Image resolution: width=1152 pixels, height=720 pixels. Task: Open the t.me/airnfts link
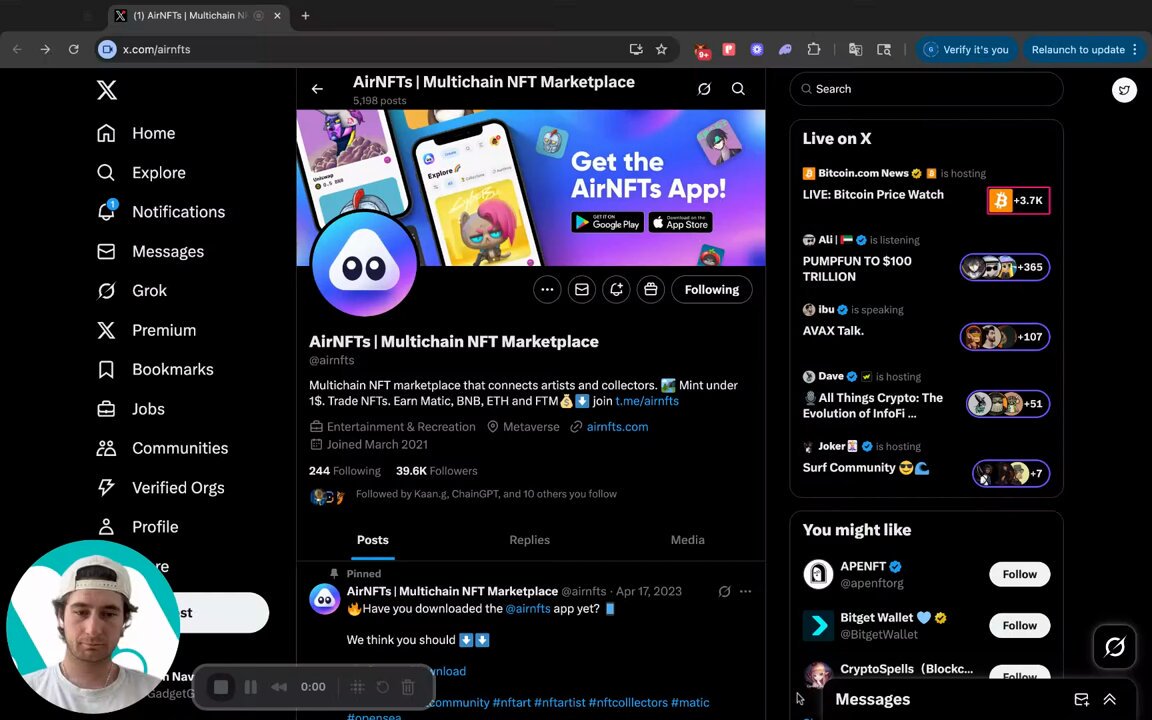coord(647,401)
